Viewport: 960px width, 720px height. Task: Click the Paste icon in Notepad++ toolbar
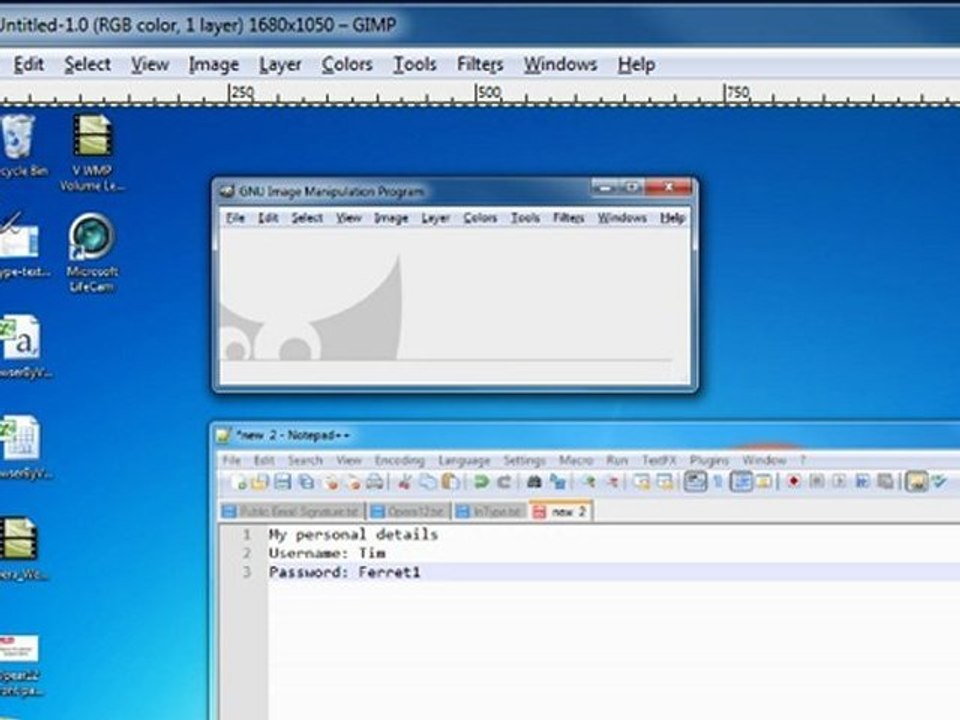click(451, 482)
